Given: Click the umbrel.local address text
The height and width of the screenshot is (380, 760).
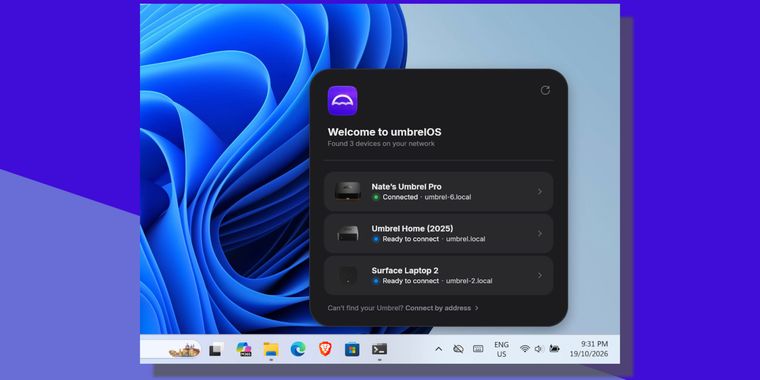Looking at the screenshot, I should [x=465, y=239].
